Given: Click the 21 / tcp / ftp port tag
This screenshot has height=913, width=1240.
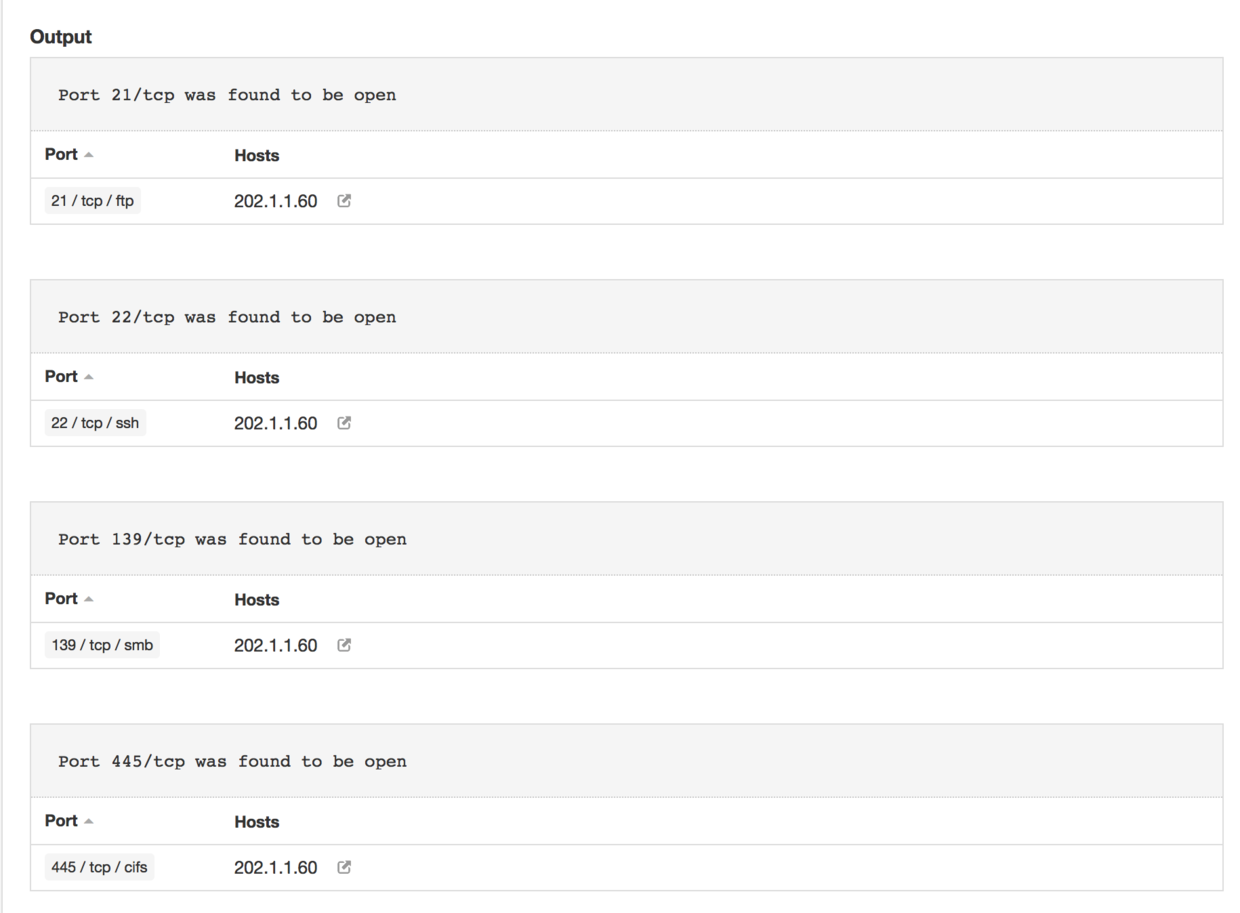Looking at the screenshot, I should (92, 201).
